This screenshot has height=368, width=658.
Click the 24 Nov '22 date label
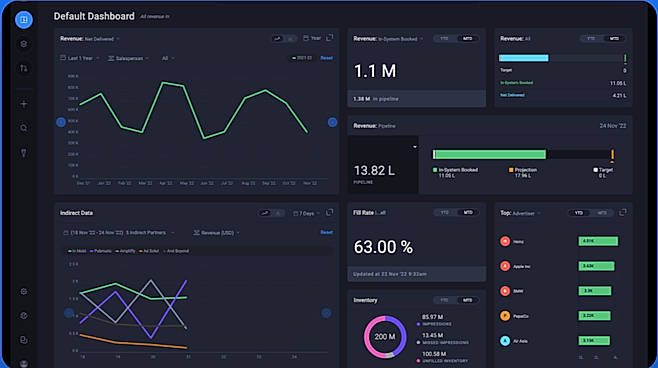pyautogui.click(x=613, y=126)
